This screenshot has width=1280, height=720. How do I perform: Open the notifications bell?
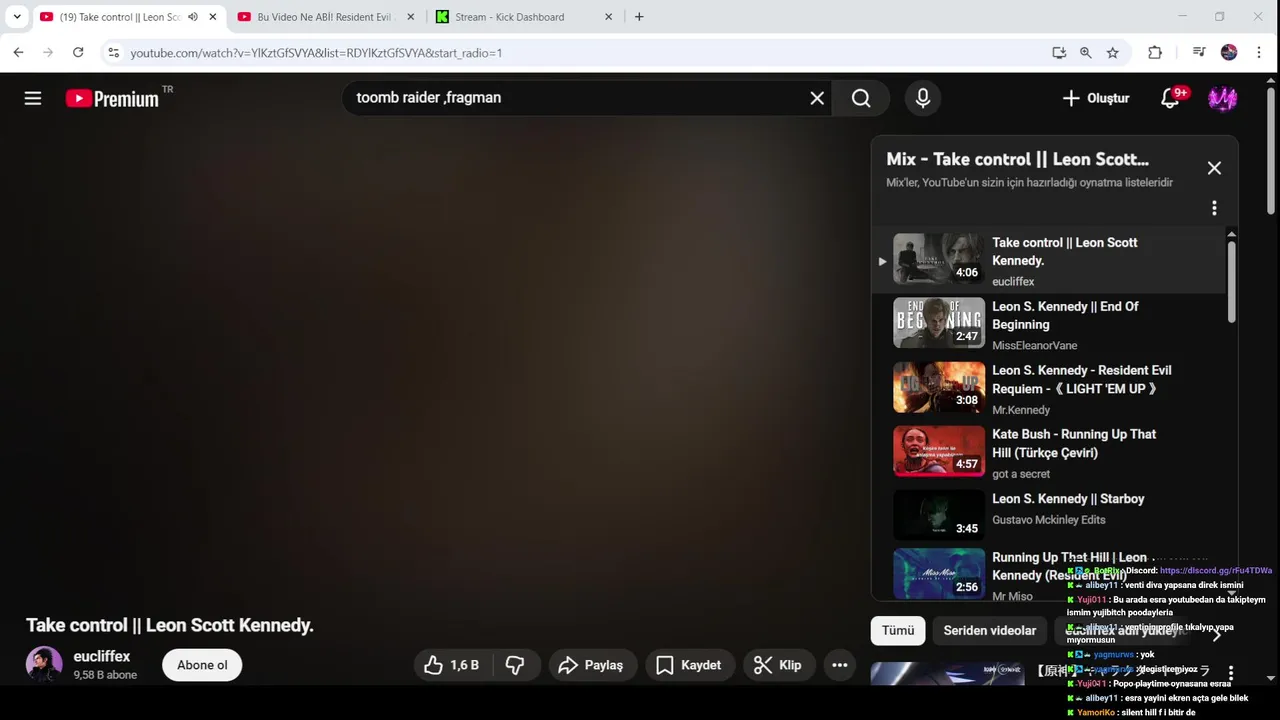click(x=1171, y=98)
